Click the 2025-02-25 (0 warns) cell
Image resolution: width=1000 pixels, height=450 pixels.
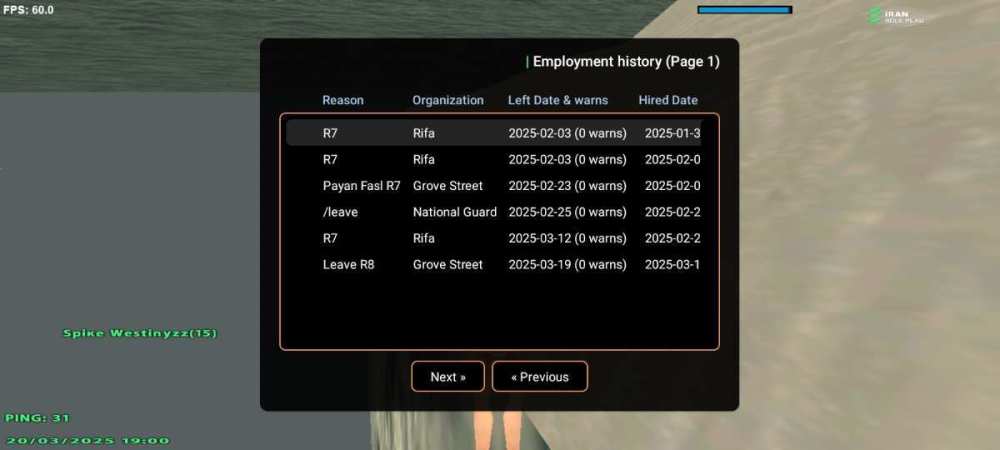pyautogui.click(x=568, y=212)
